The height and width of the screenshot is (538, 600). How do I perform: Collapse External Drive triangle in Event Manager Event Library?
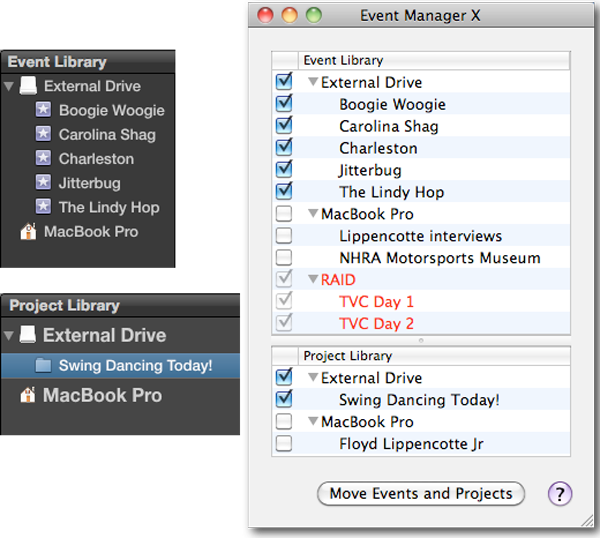tap(313, 82)
